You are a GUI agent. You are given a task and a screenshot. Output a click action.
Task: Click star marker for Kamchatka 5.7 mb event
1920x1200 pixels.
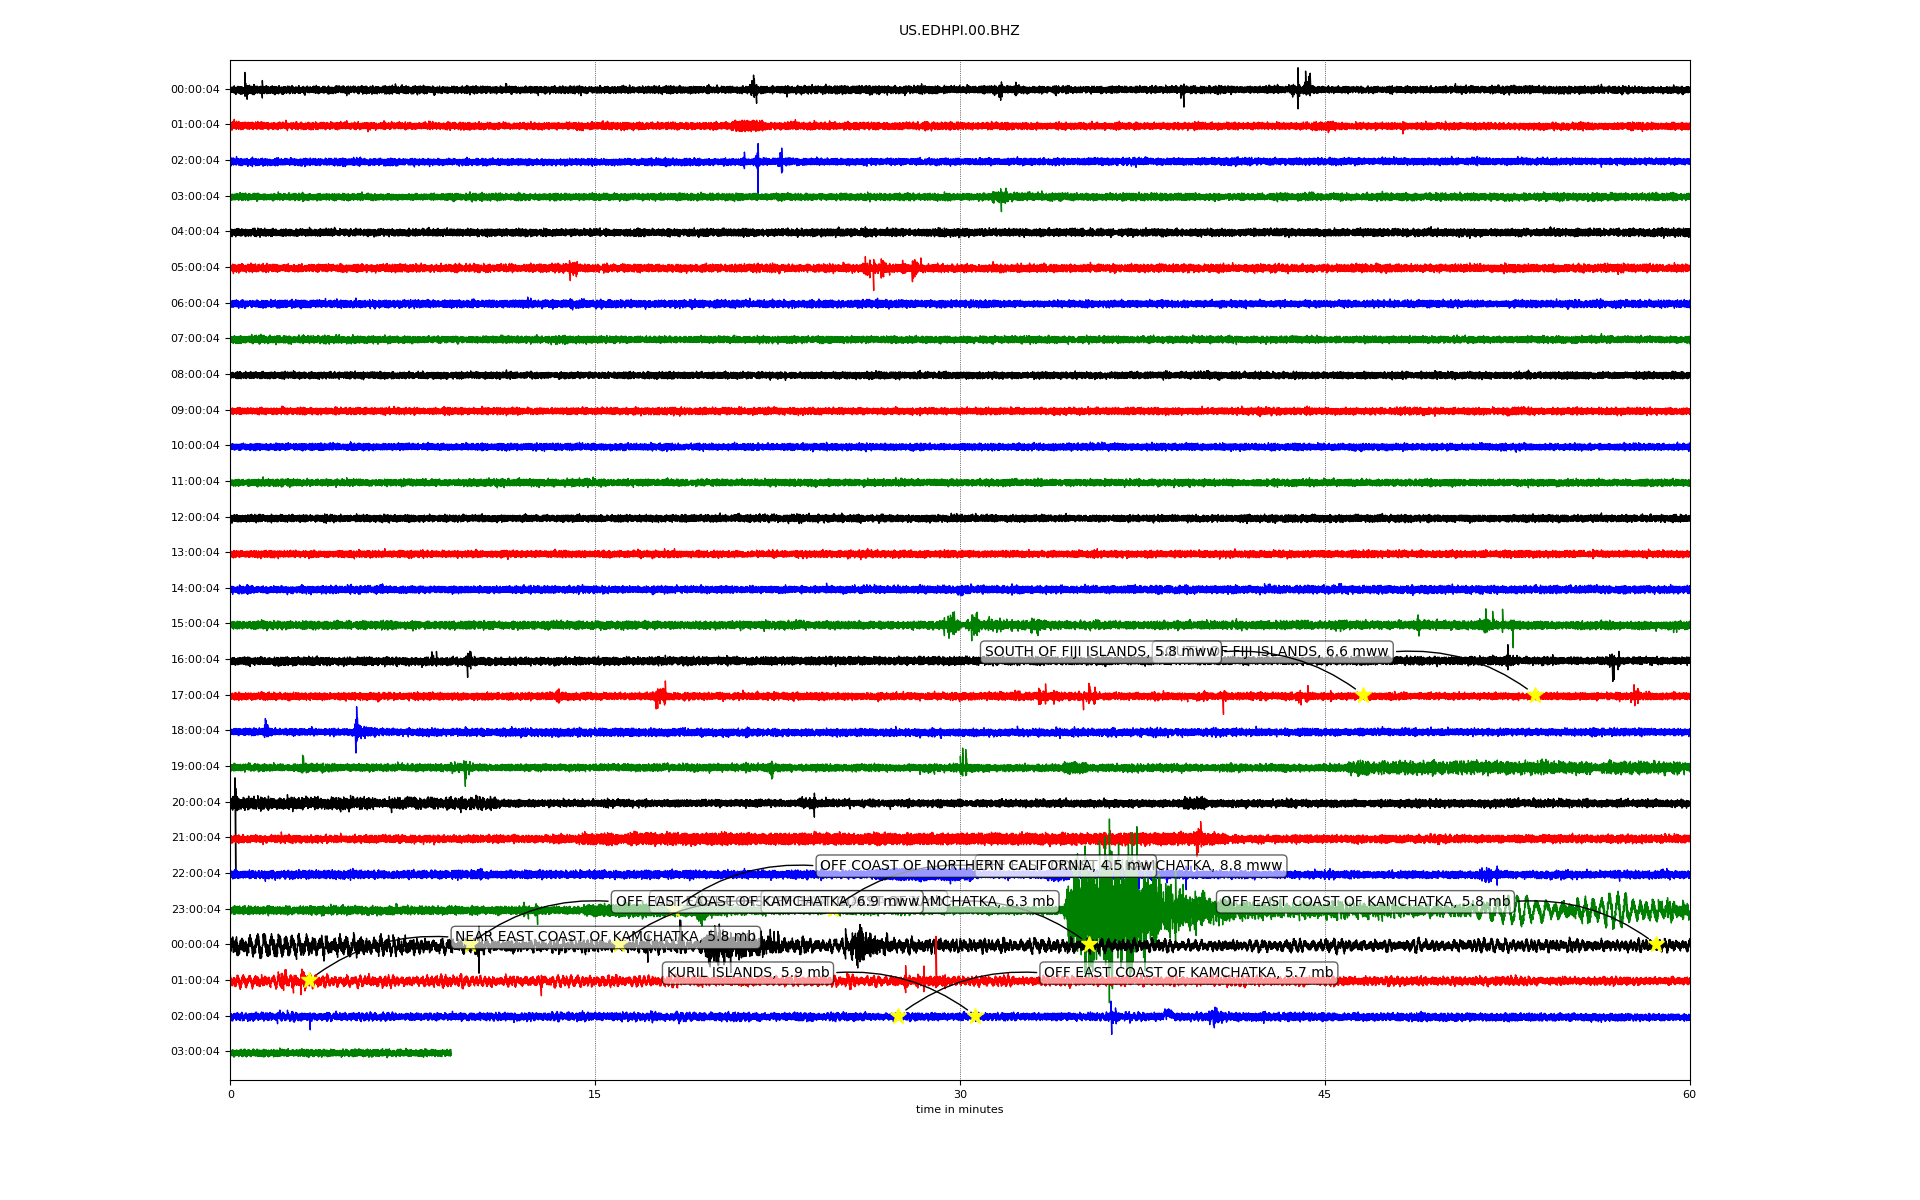click(x=898, y=1016)
